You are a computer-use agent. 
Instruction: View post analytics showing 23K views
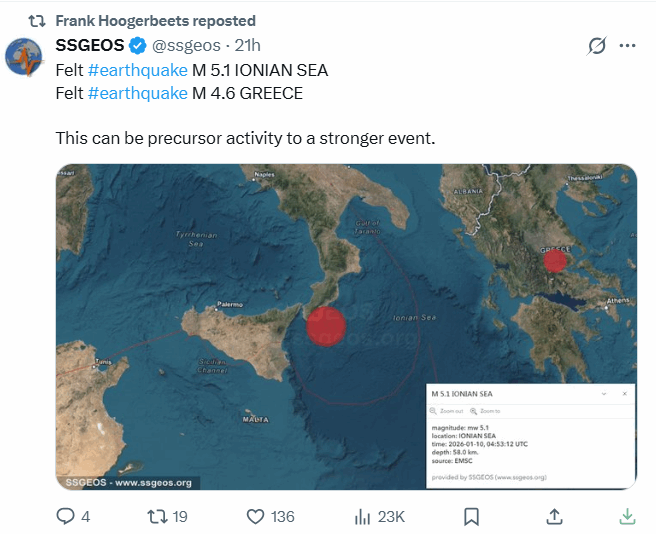[x=364, y=516]
